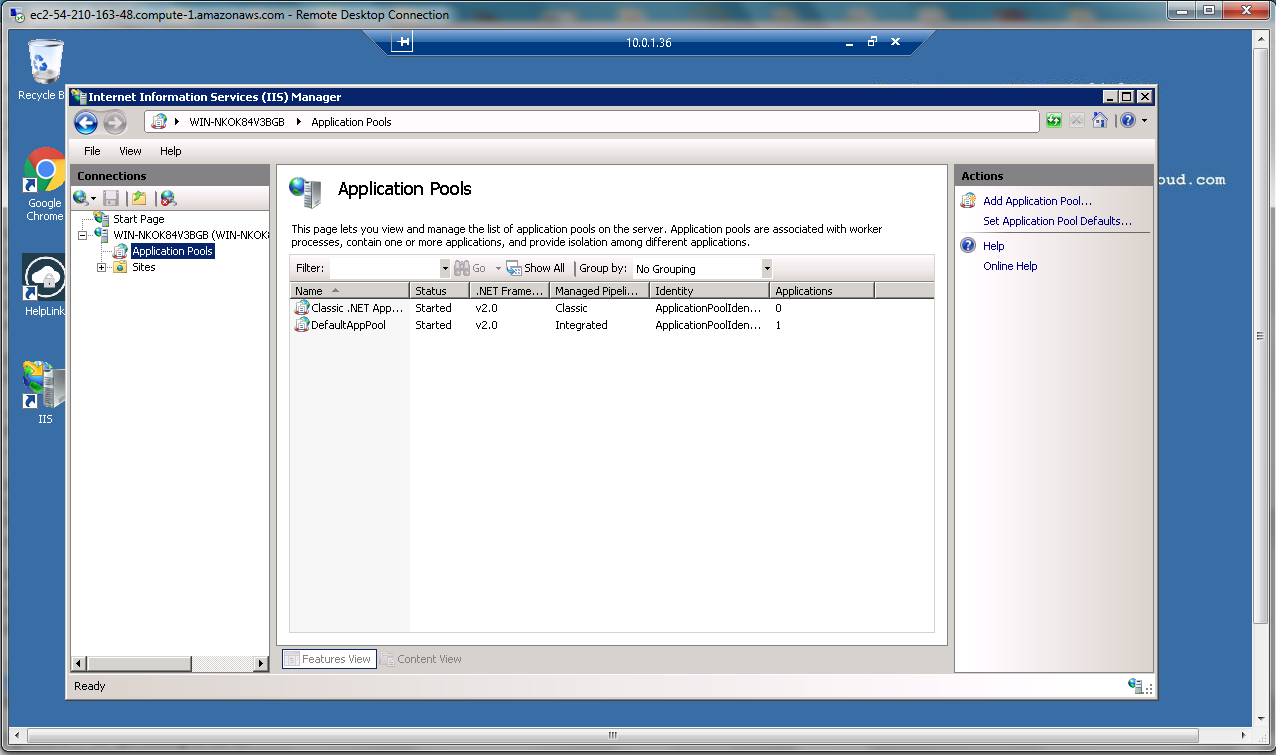Expand the Sites tree node
Screen dimensions: 1276x755
[x=101, y=267]
